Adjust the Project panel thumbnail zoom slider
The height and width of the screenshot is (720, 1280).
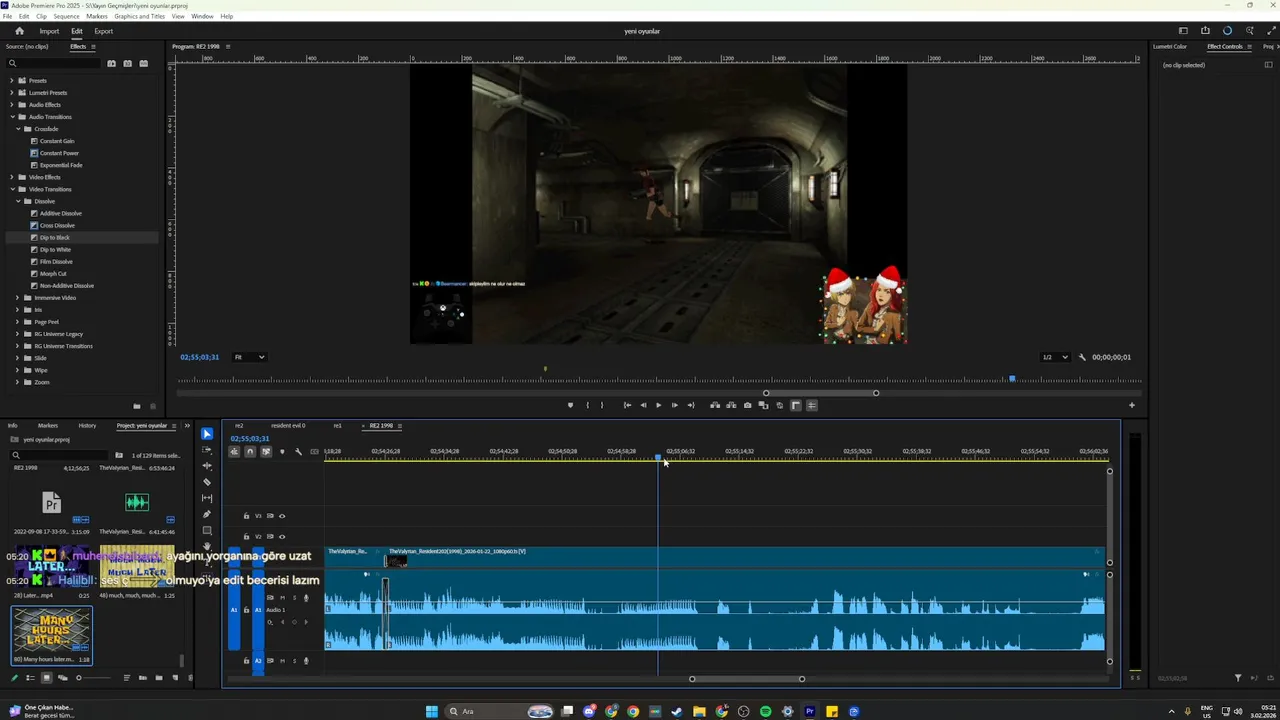(x=92, y=678)
